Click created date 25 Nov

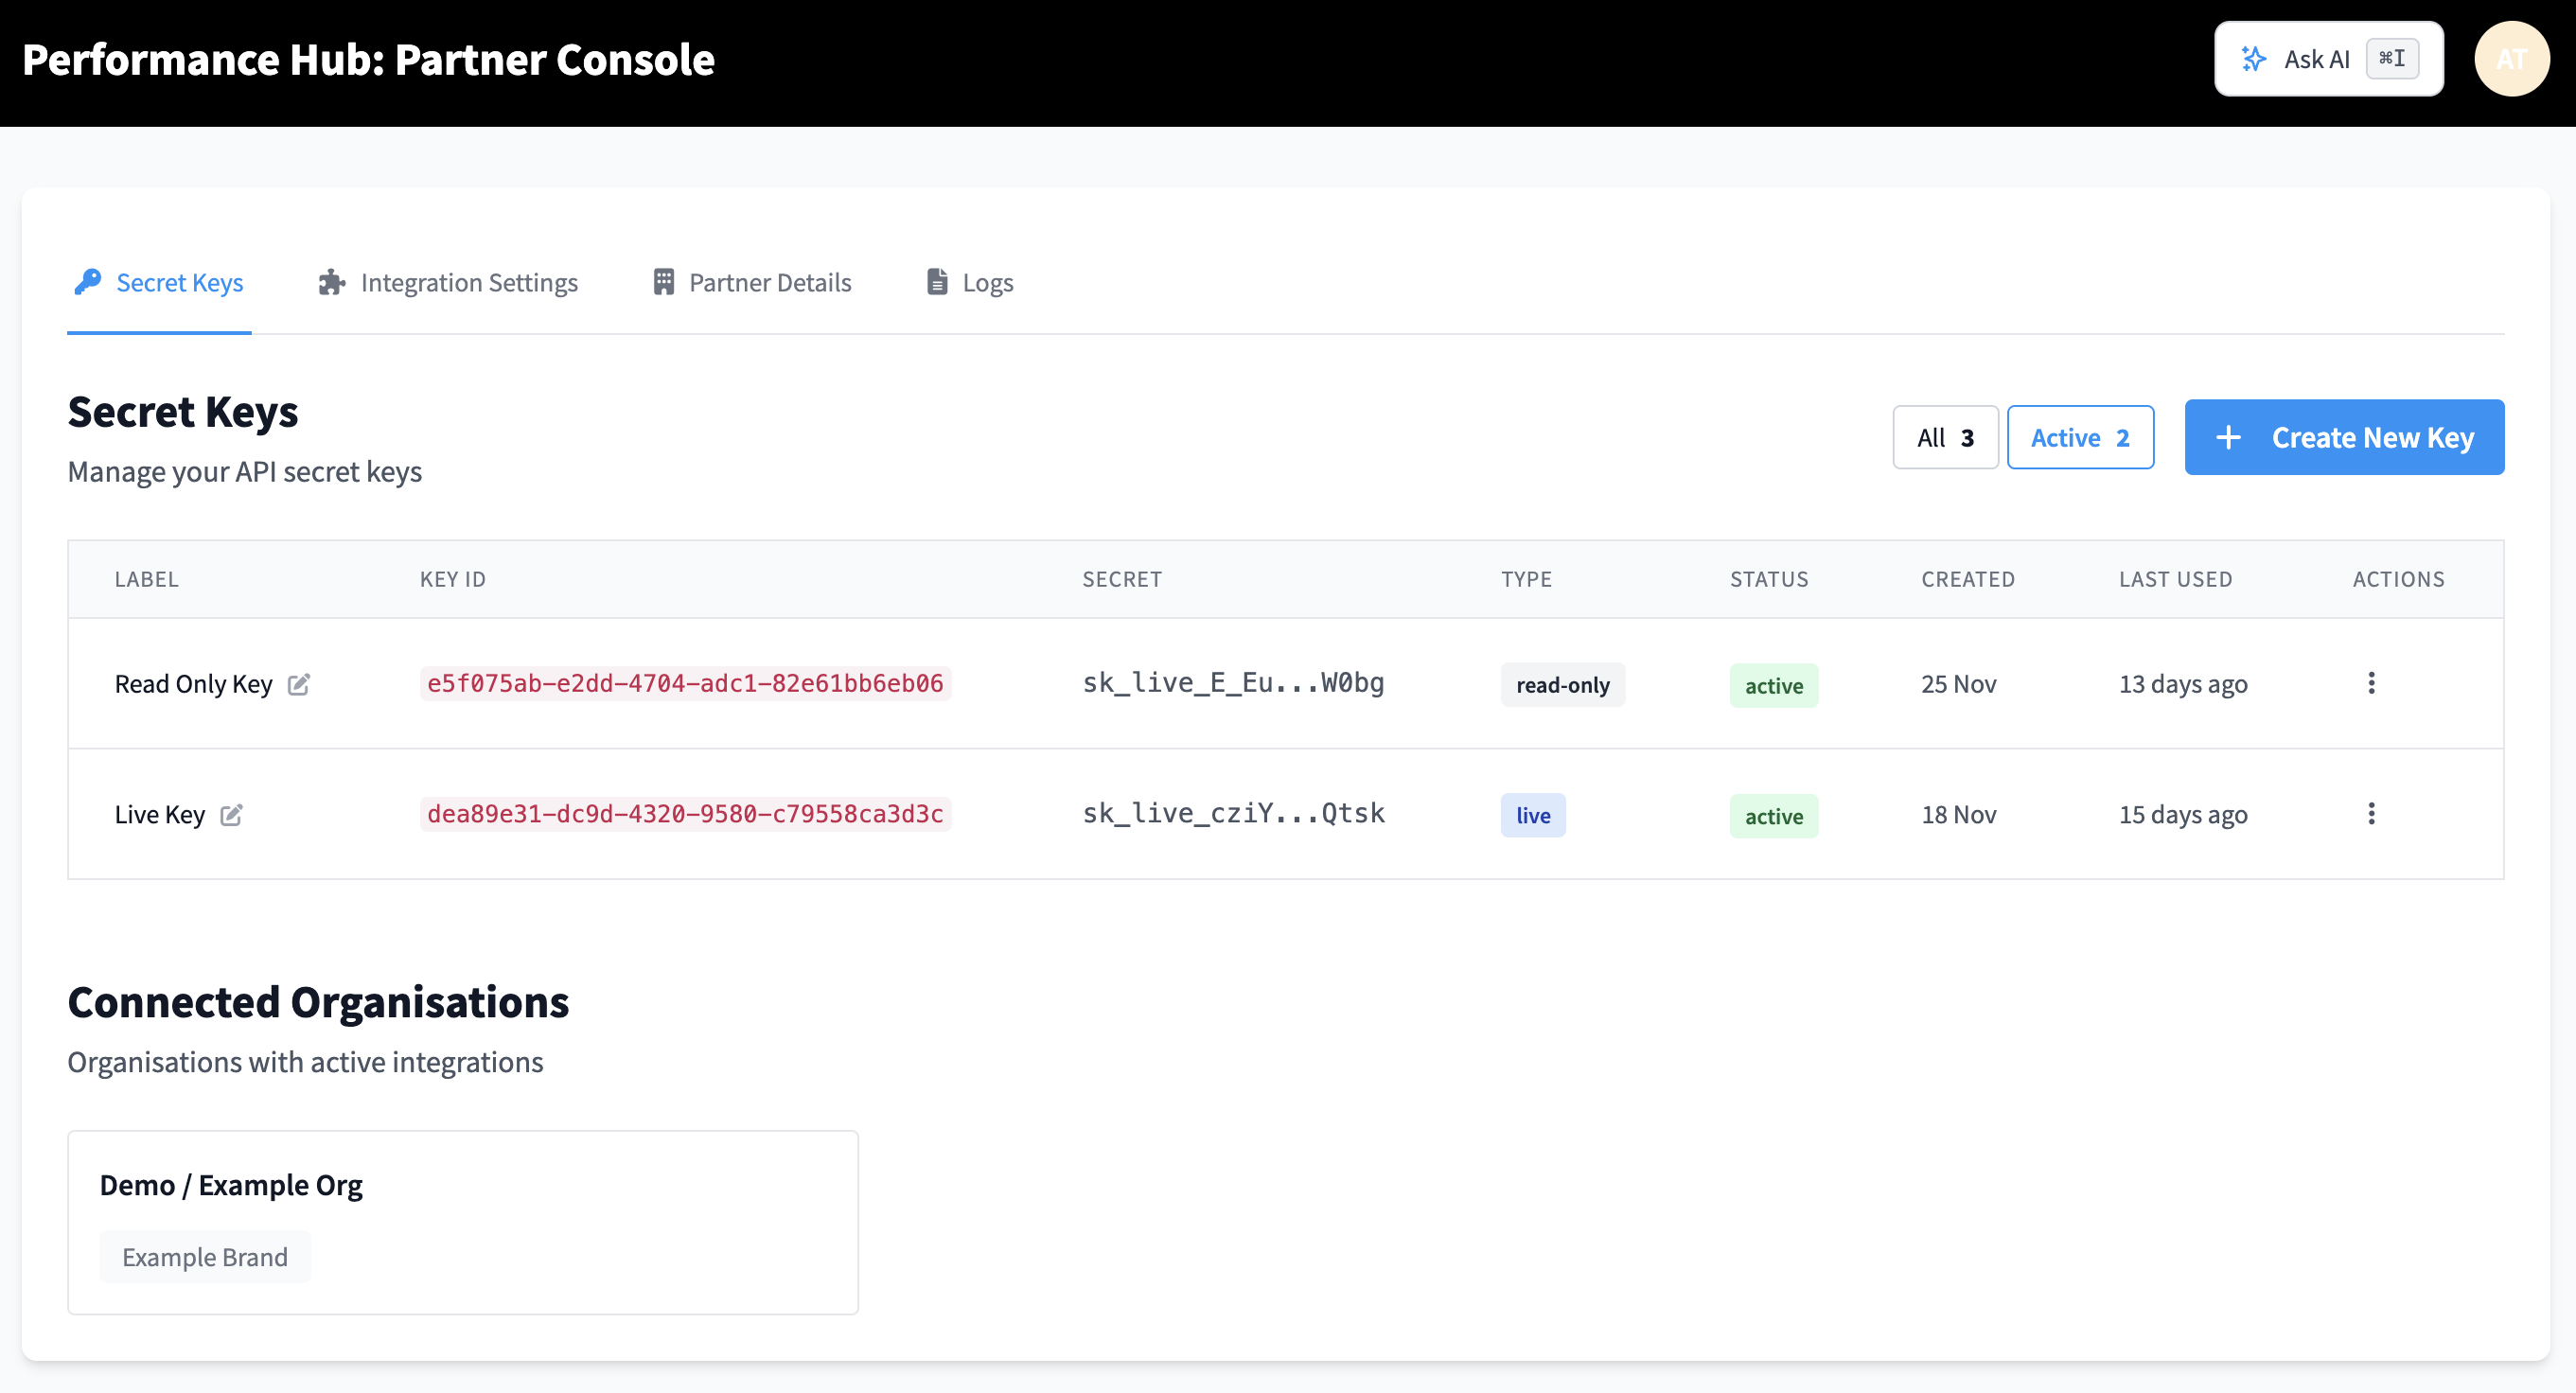(1958, 684)
